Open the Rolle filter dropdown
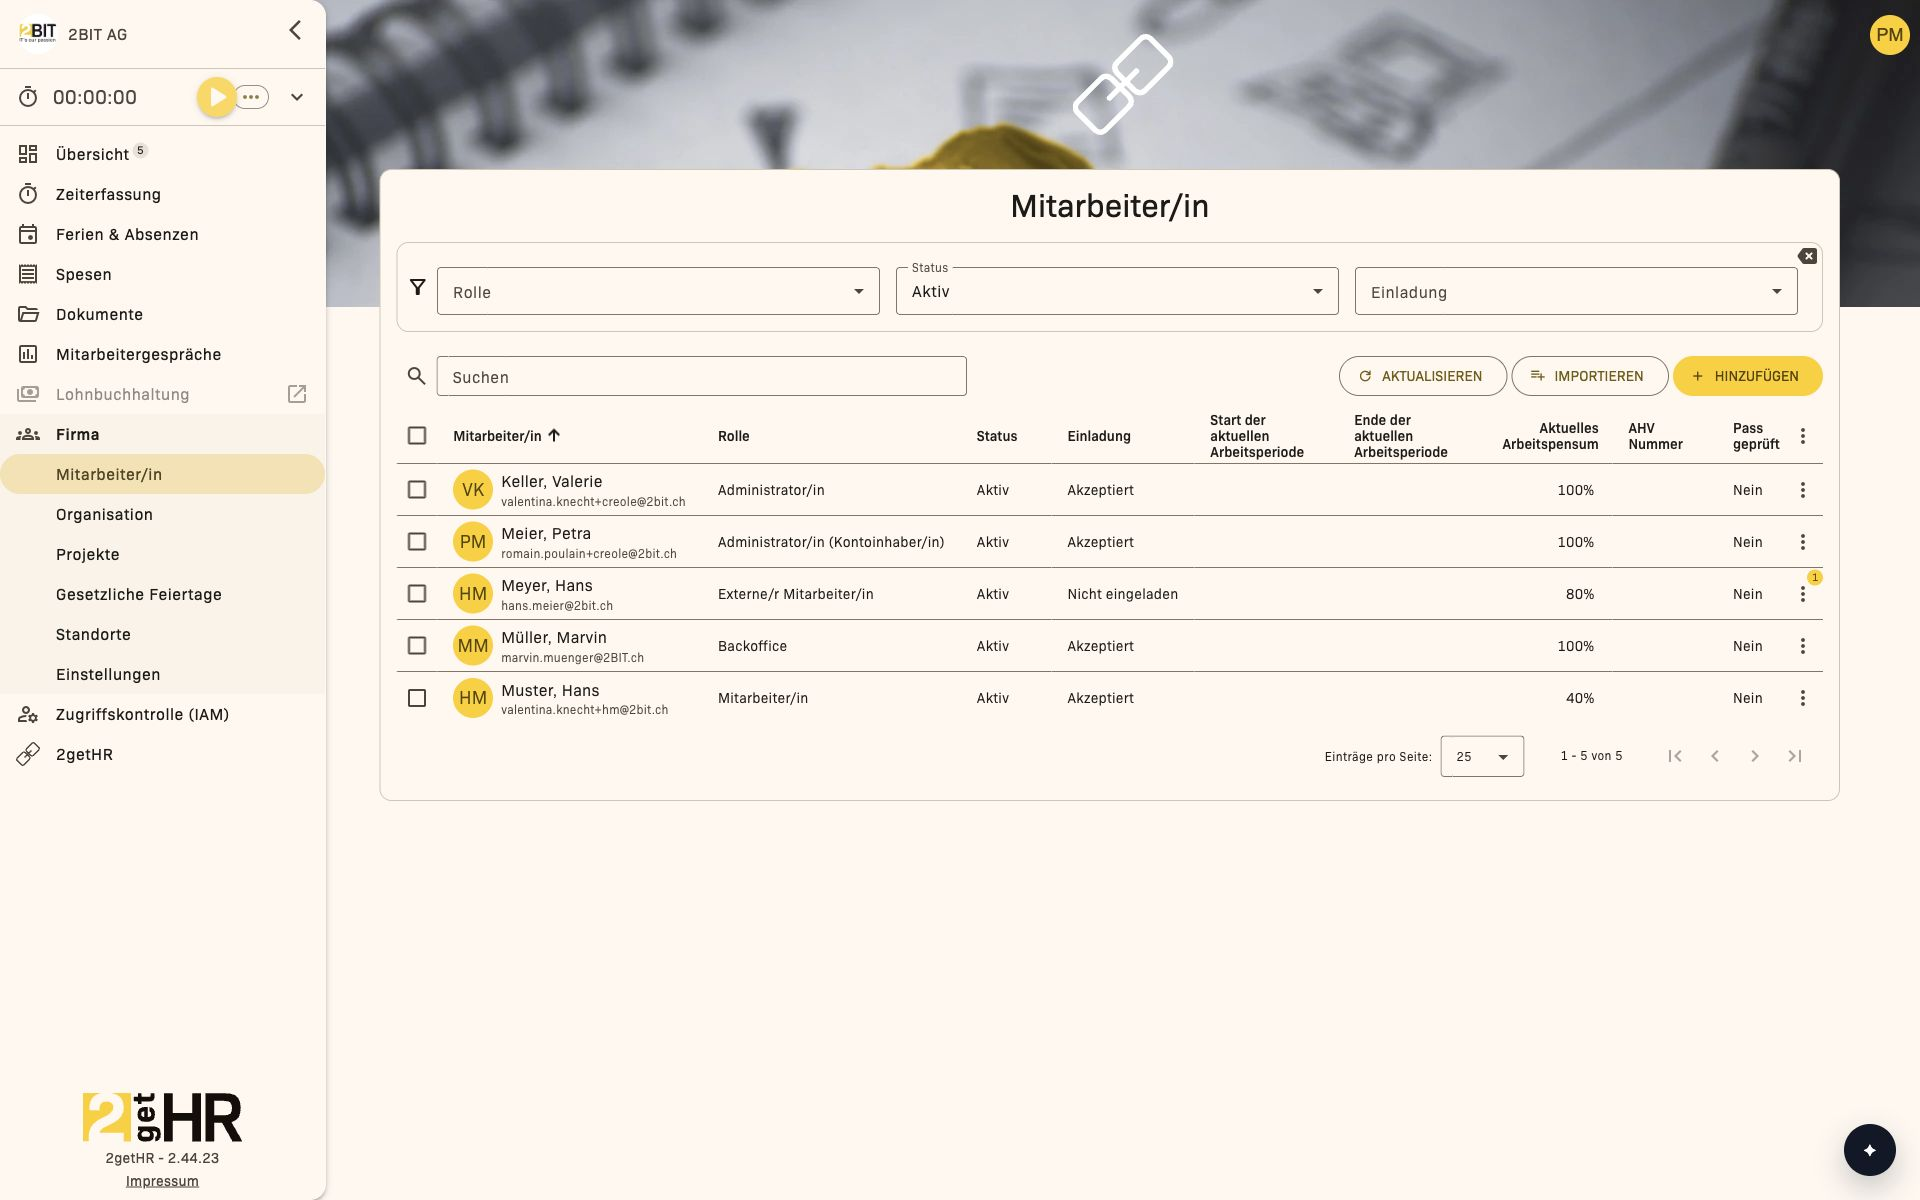Screen dimensions: 1920x1200 pos(658,291)
